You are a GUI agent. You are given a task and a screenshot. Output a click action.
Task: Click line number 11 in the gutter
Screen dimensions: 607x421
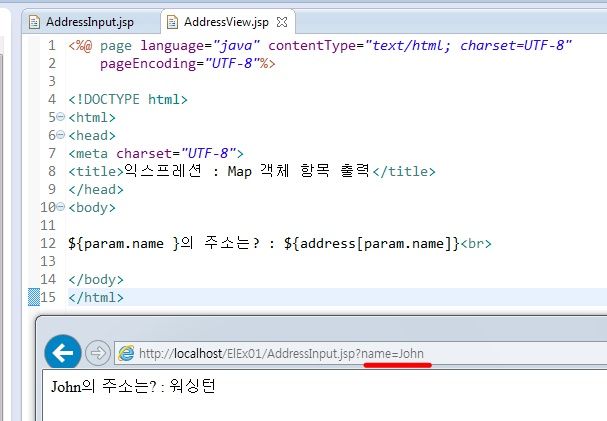[48, 226]
